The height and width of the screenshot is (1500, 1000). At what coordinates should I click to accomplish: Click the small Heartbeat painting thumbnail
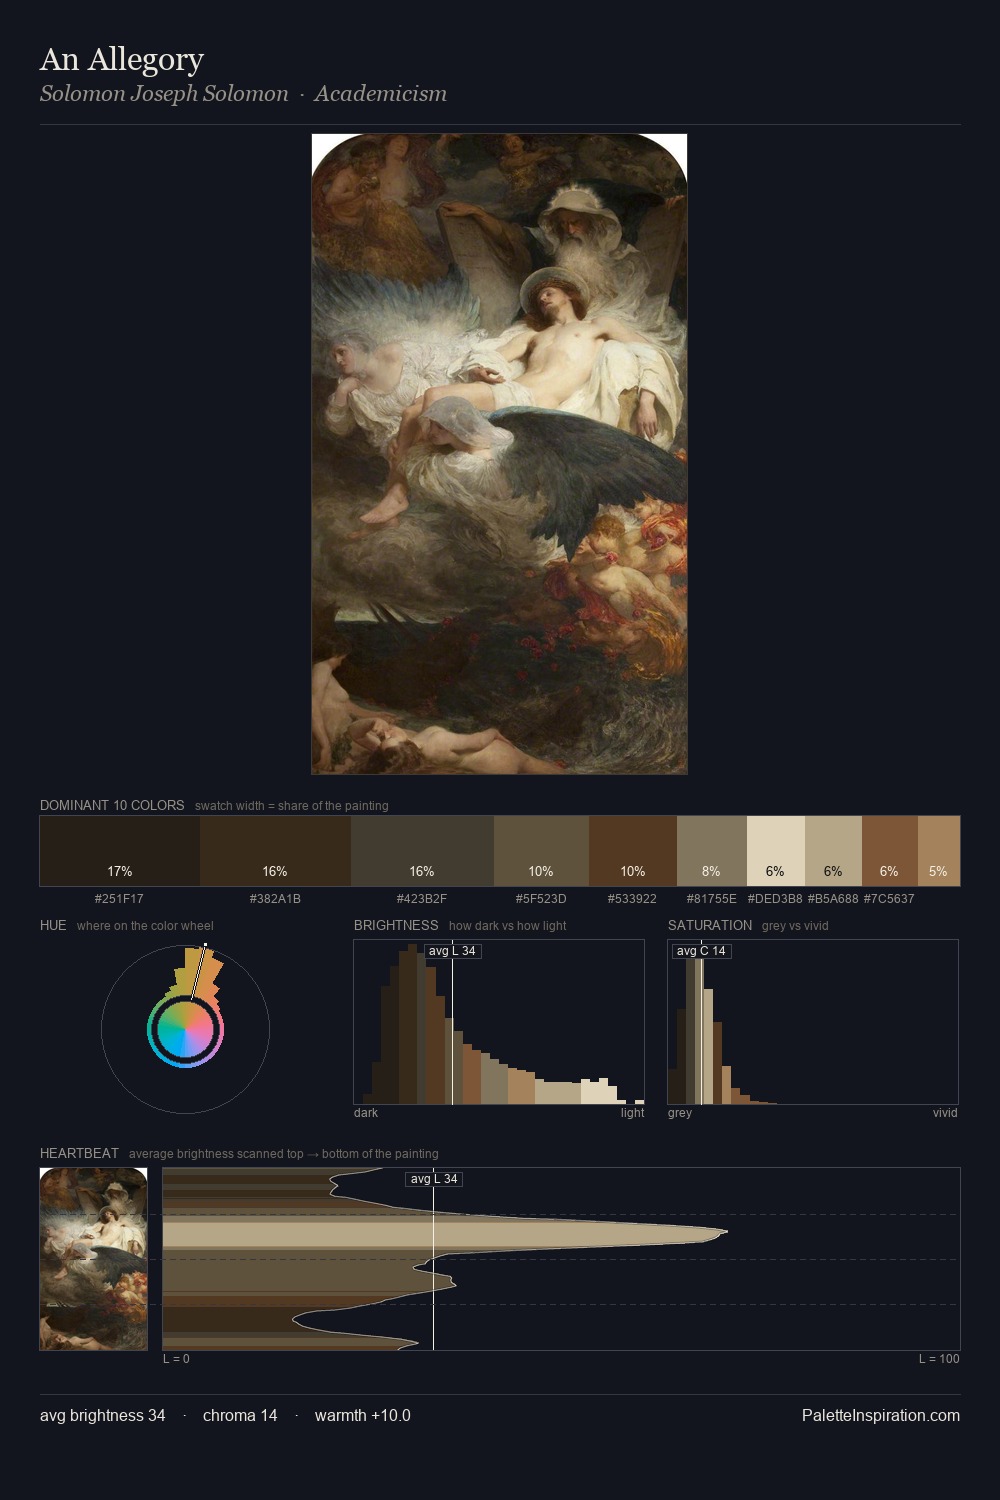point(93,1259)
